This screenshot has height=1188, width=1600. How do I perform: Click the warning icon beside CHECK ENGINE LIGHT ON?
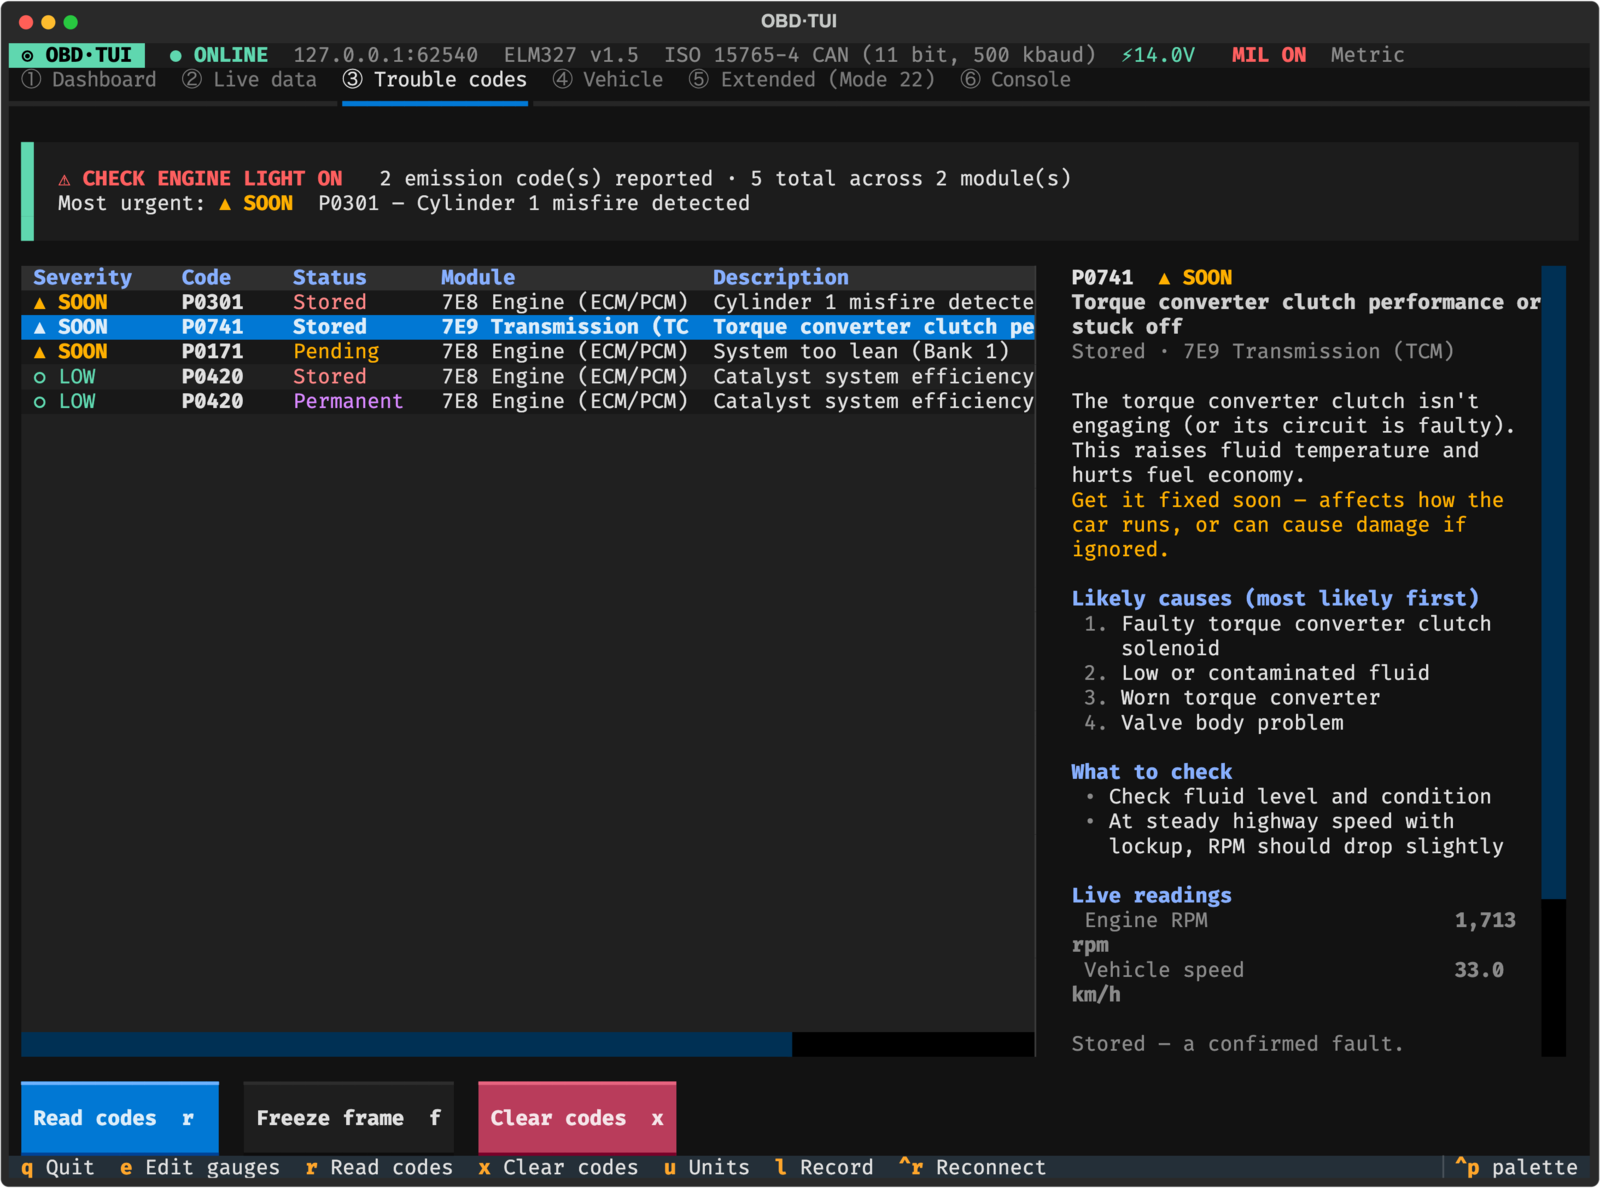(x=64, y=179)
